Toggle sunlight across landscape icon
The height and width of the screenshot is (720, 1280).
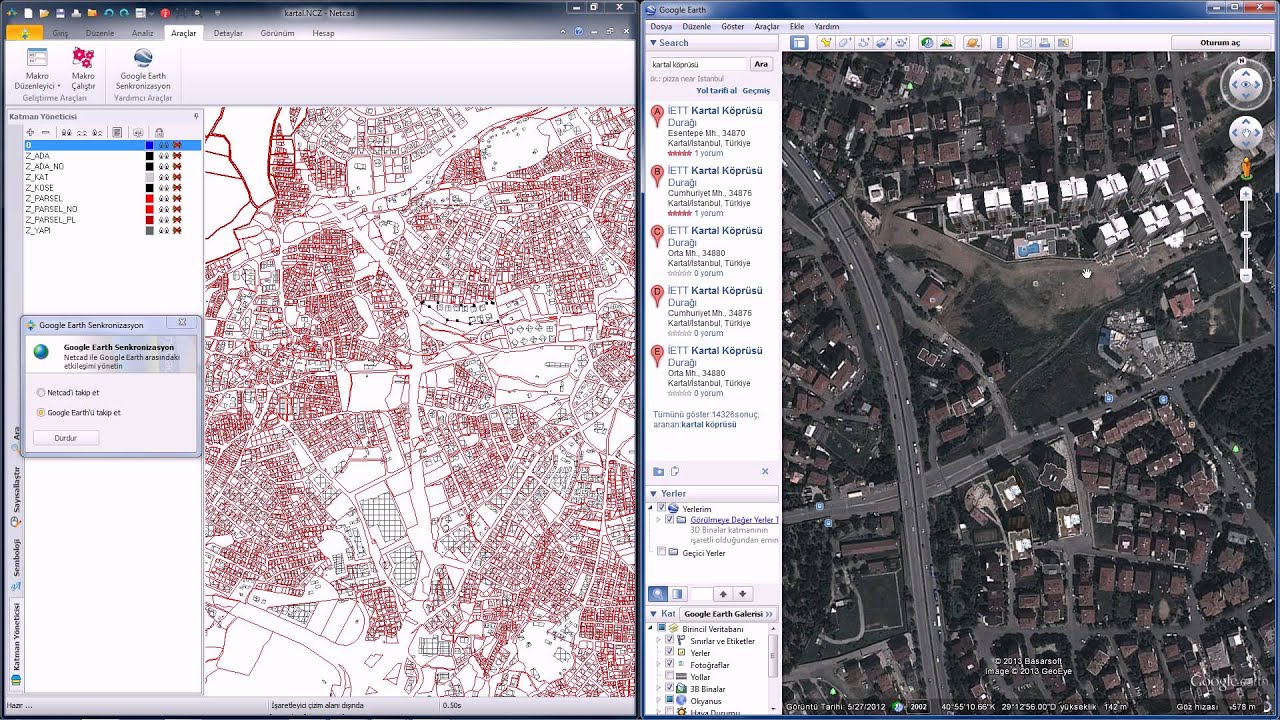pyautogui.click(x=946, y=43)
